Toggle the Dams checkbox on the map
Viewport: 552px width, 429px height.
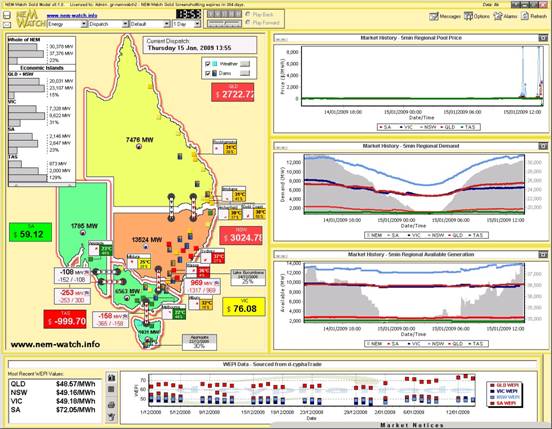207,73
